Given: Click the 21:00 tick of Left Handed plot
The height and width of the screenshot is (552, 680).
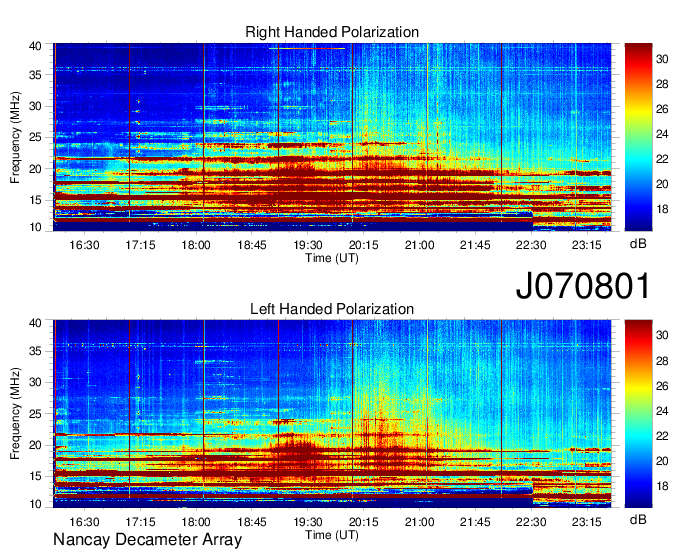Looking at the screenshot, I should tap(419, 522).
